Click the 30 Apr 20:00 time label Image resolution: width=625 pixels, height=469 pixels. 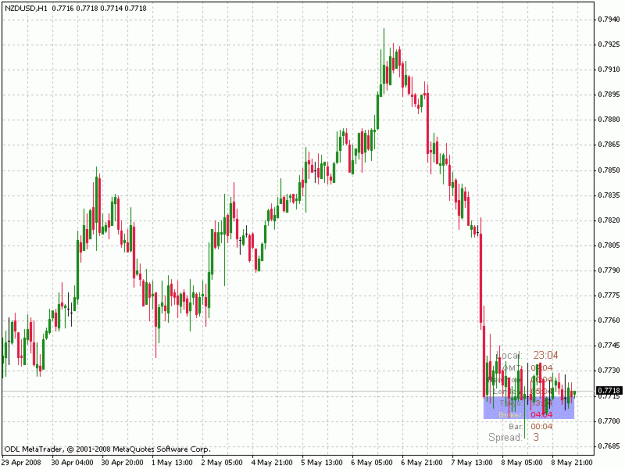coord(122,463)
